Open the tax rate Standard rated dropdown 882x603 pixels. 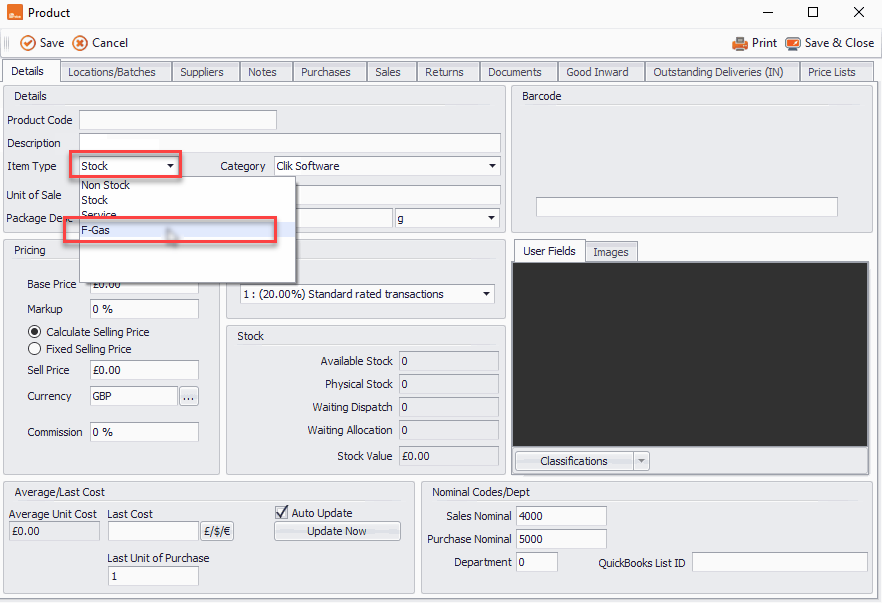(486, 294)
